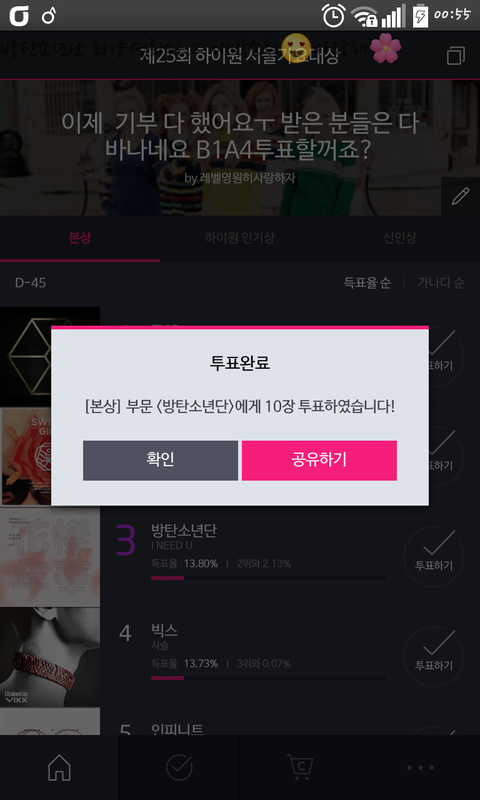The width and height of the screenshot is (480, 800).
Task: Vote for 빅스 with 투표하기 check
Action: point(434,657)
